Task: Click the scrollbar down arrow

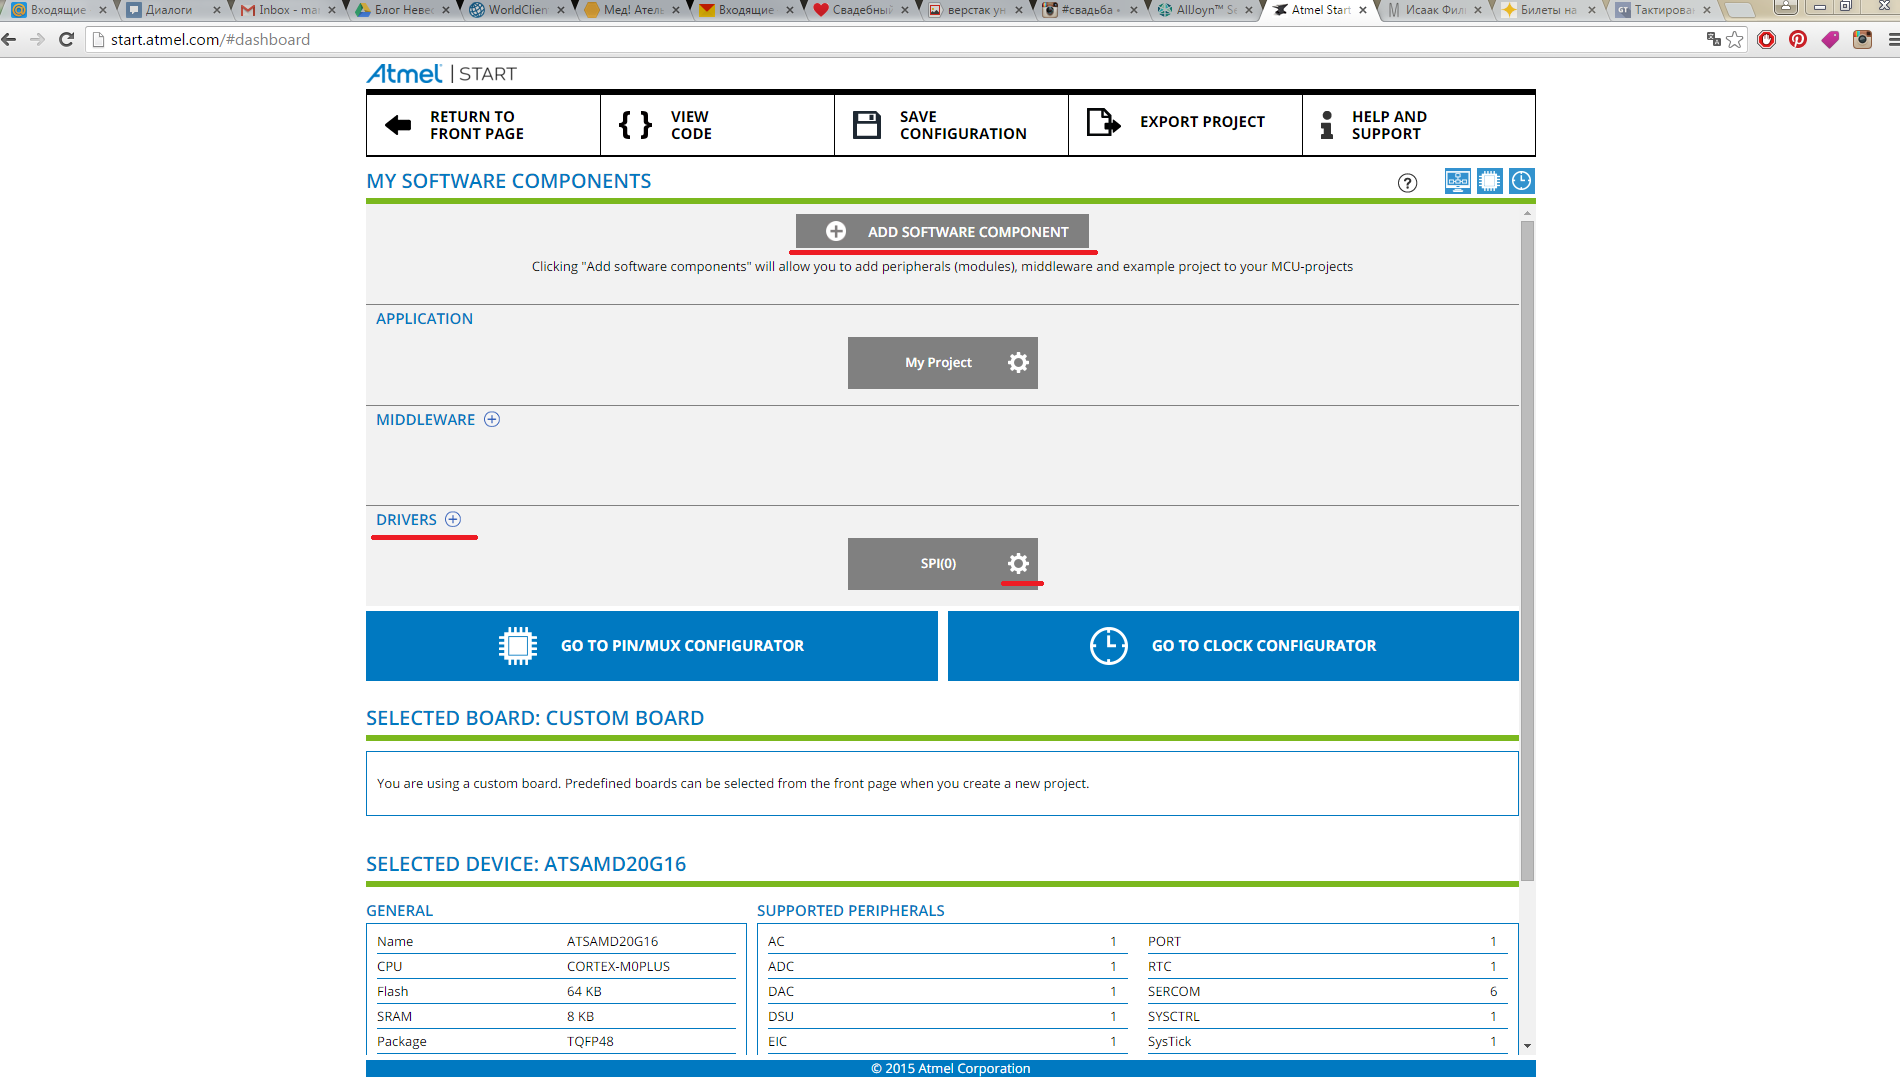Action: (x=1527, y=1045)
